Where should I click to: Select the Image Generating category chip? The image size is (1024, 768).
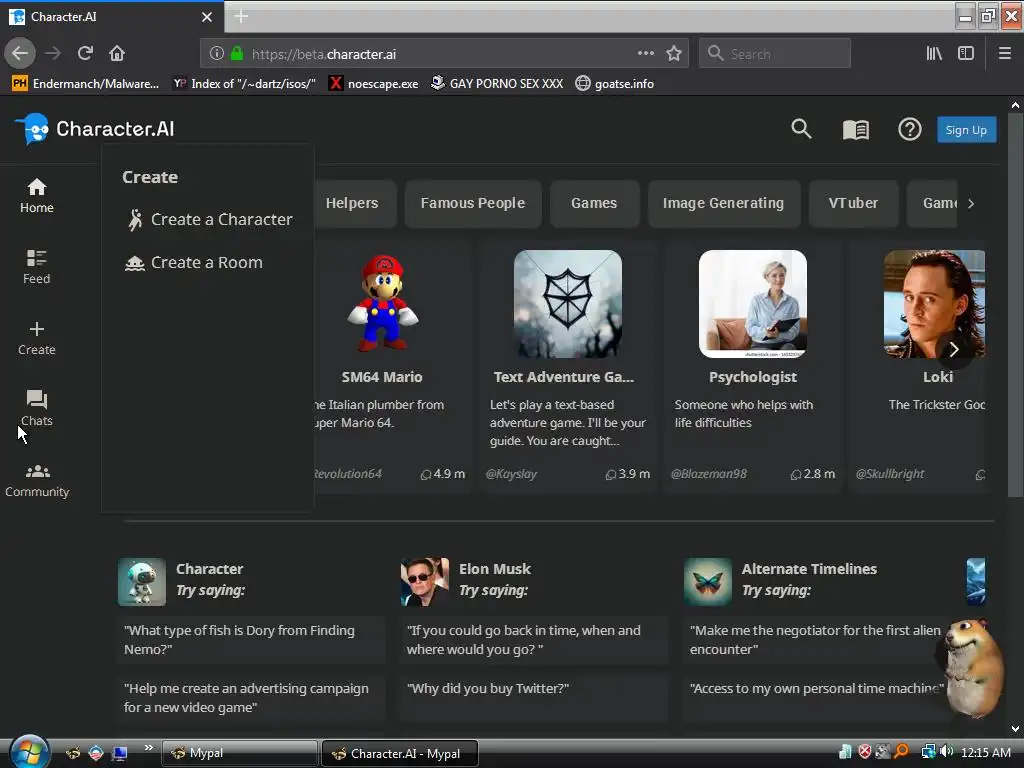[x=724, y=203]
